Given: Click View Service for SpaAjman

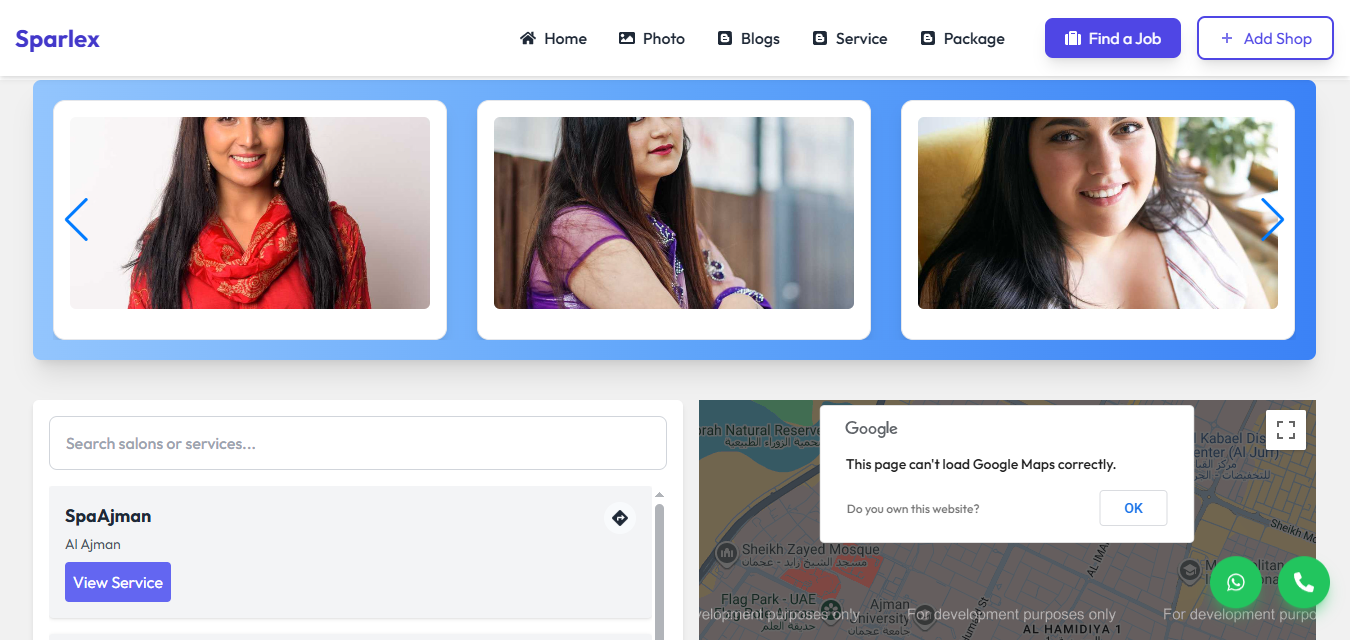Looking at the screenshot, I should 118,582.
